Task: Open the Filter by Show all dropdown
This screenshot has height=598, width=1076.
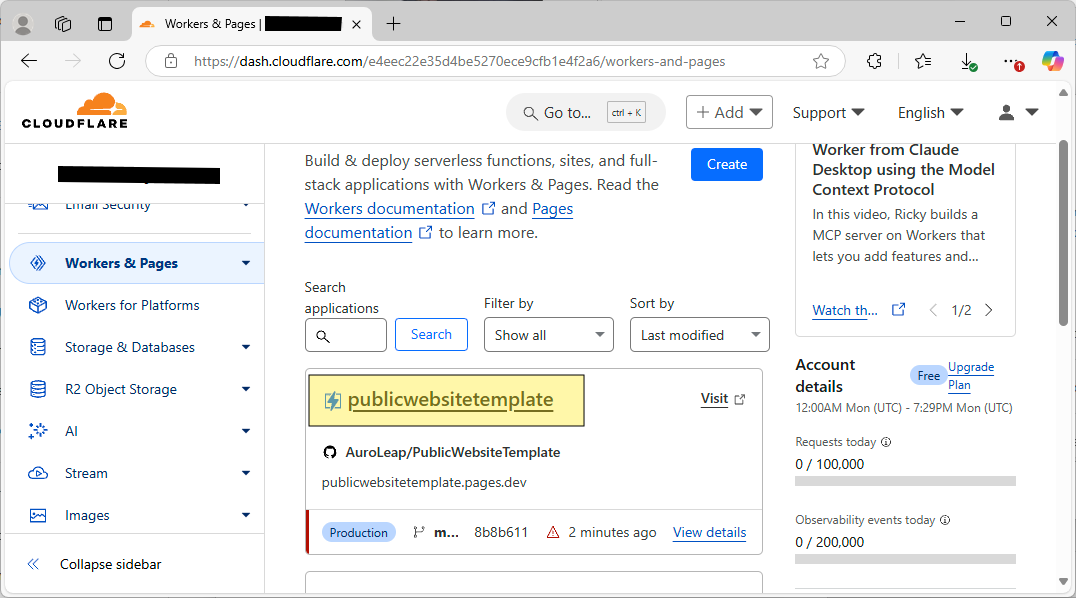Action: click(548, 335)
